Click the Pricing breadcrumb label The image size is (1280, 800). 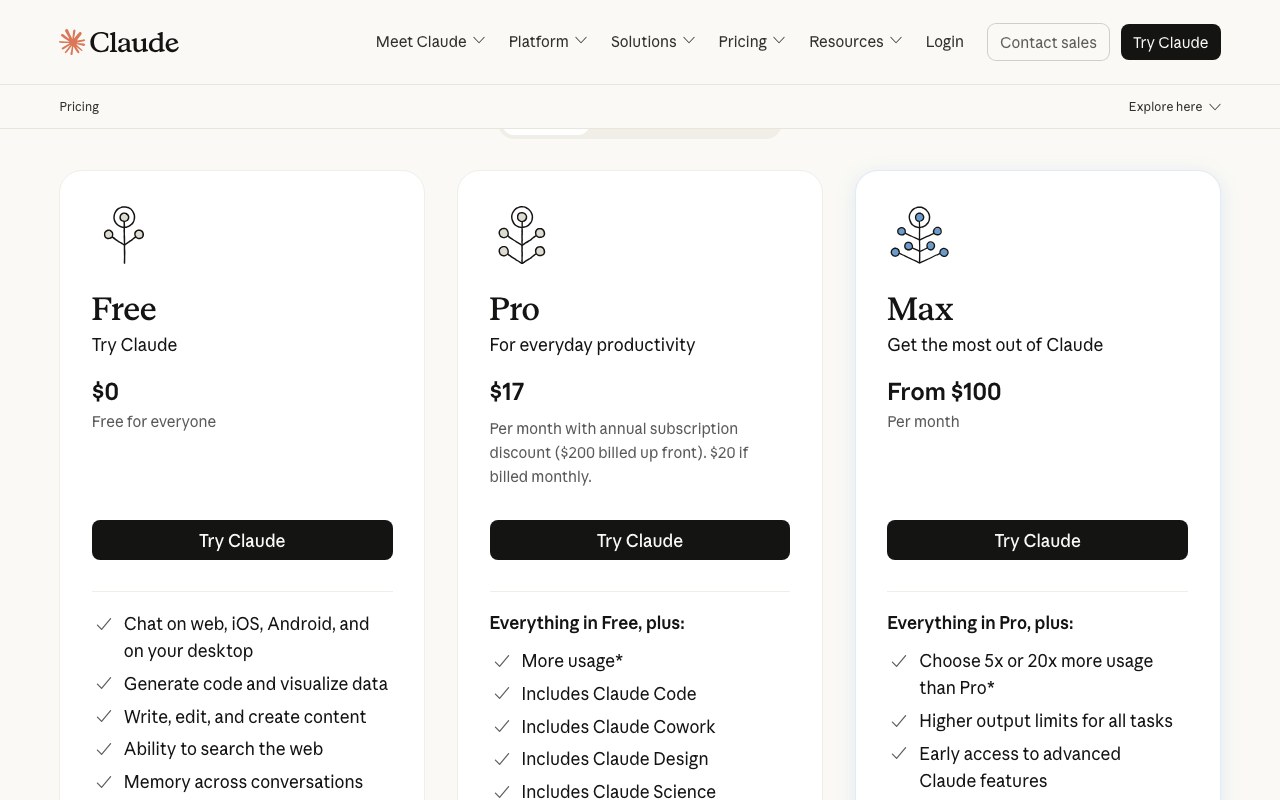point(79,107)
